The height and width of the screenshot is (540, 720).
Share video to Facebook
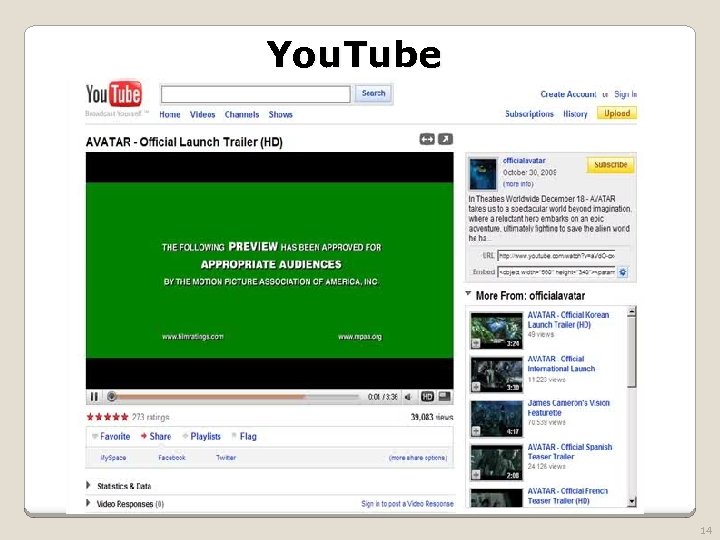[172, 458]
